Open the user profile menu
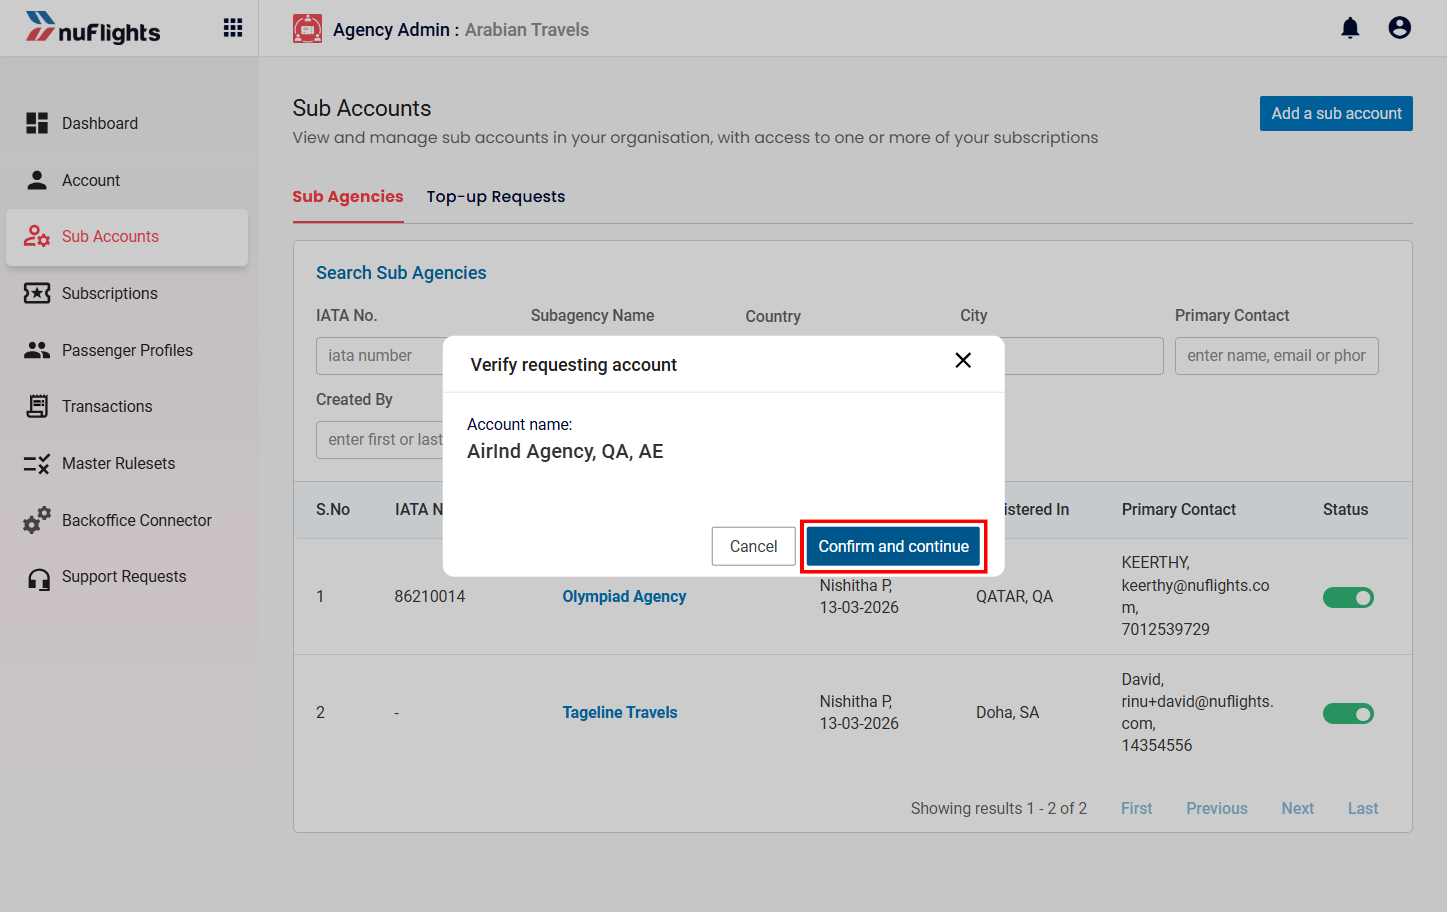Image resolution: width=1447 pixels, height=912 pixels. [1400, 28]
